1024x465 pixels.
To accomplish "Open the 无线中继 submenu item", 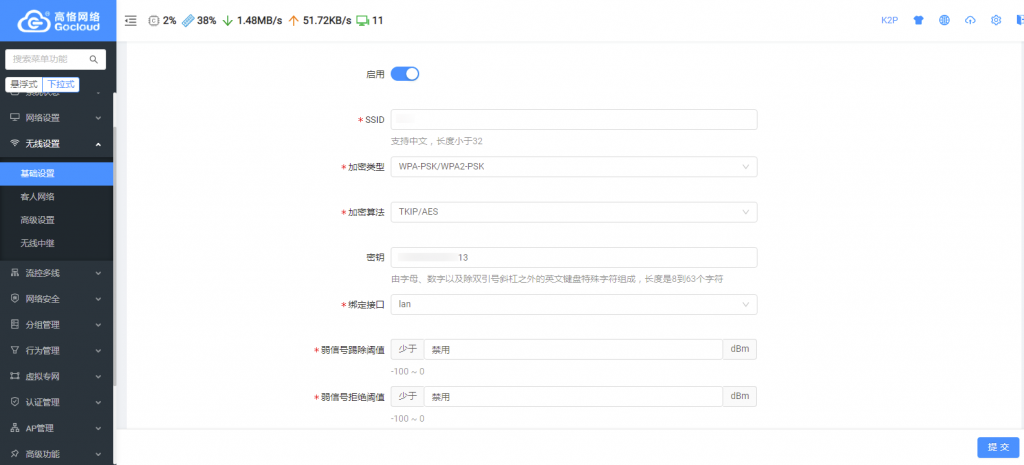I will [57, 244].
